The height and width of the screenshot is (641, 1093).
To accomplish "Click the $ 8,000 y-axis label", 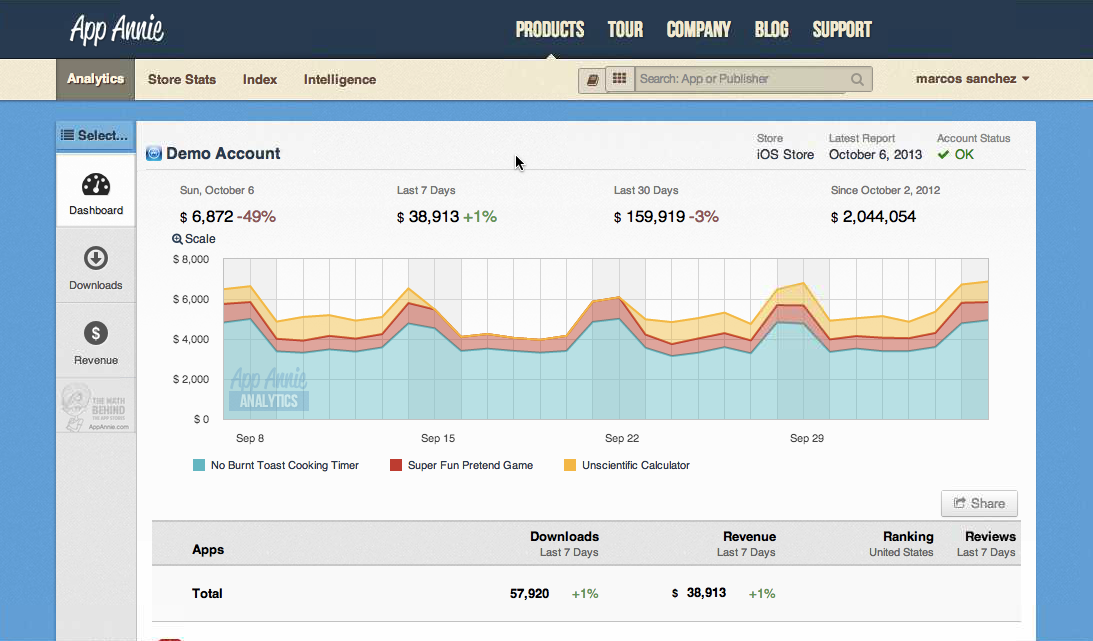I will pyautogui.click(x=191, y=259).
